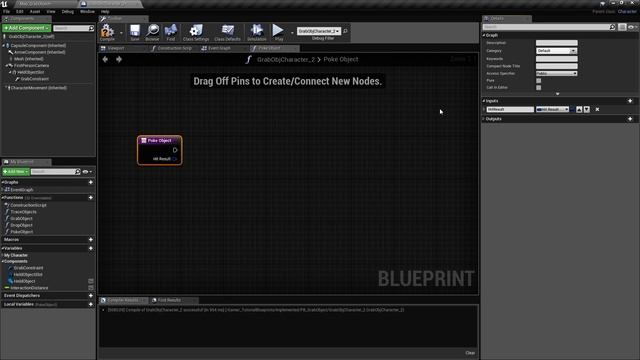Navigate forward with the right arrow

(119, 59)
